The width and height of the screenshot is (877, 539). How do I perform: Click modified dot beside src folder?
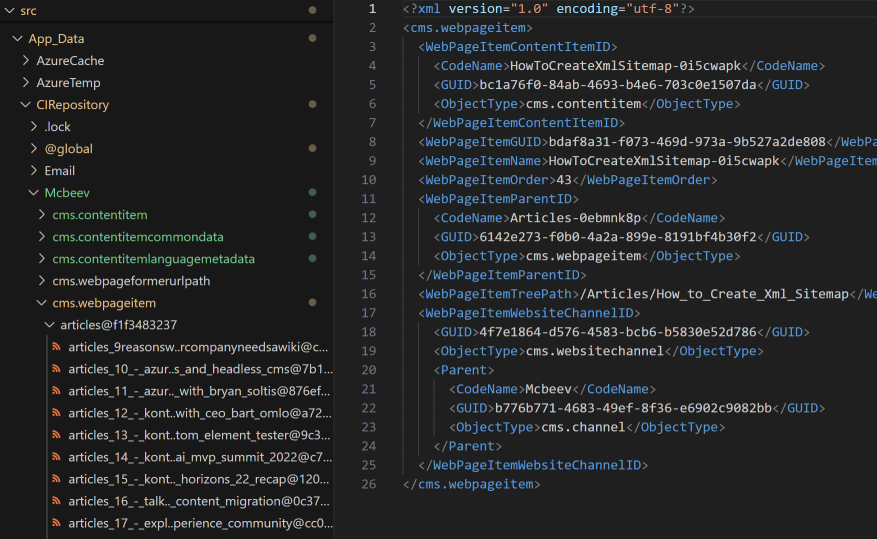pyautogui.click(x=313, y=10)
